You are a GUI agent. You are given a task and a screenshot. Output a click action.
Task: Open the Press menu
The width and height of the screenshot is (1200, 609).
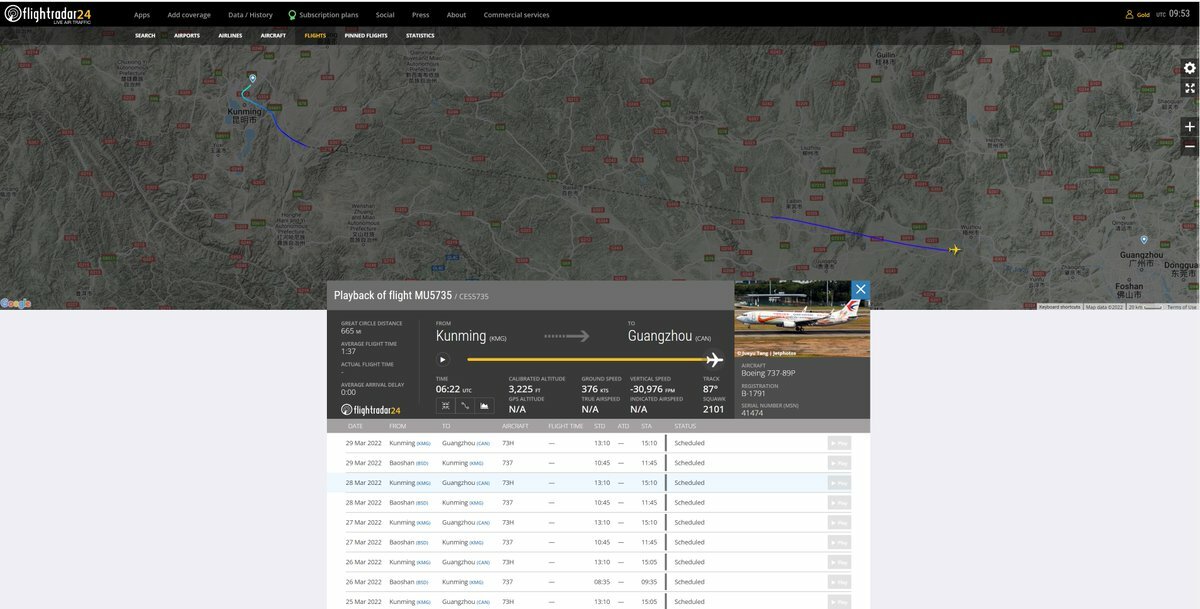421,15
